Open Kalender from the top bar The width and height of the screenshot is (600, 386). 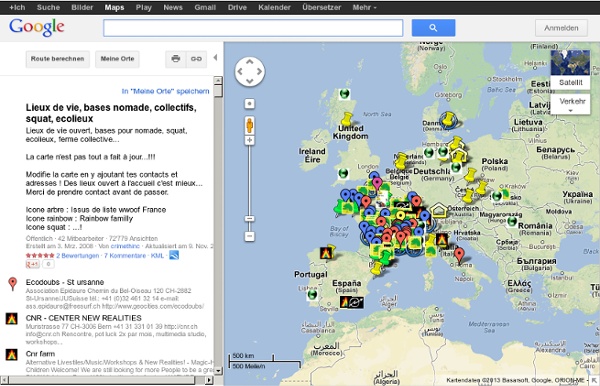click(274, 7)
